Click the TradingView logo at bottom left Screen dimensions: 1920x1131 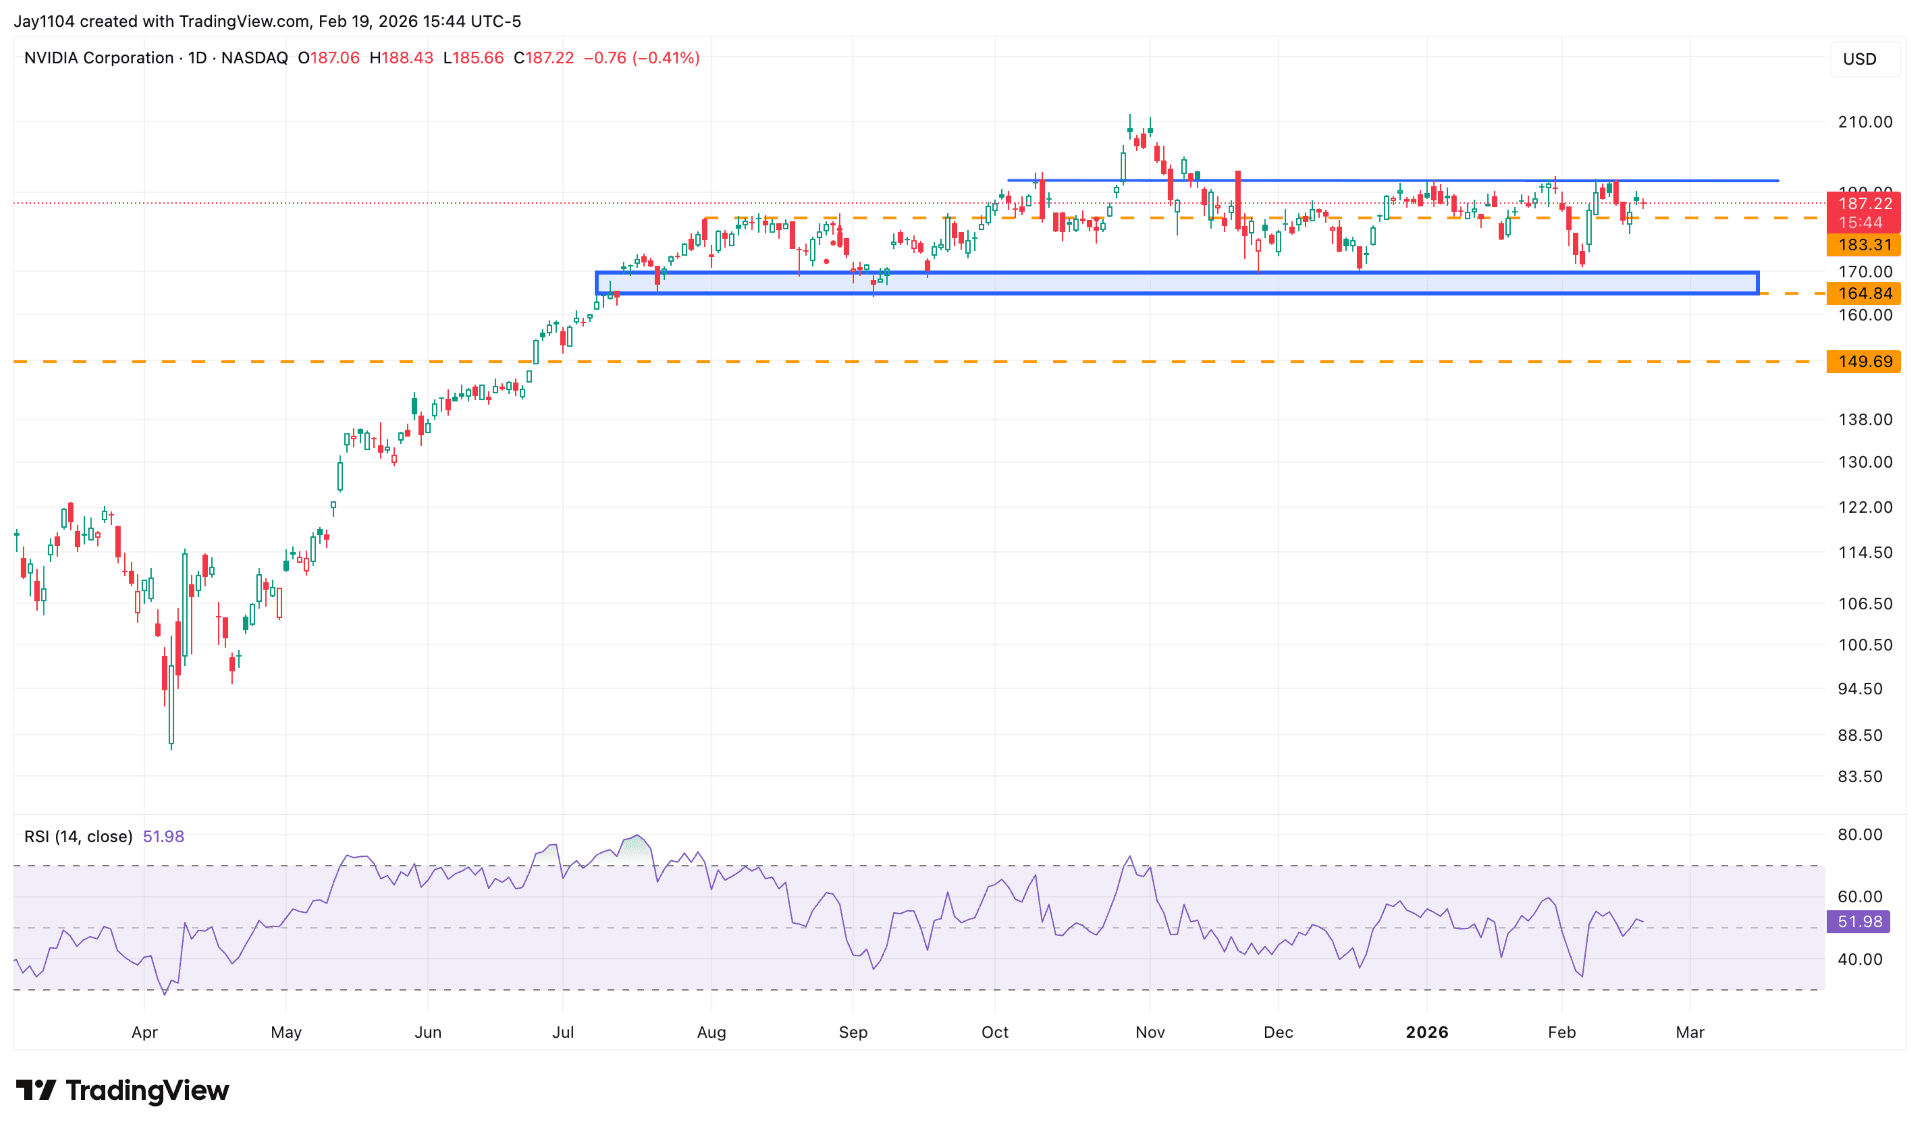click(x=125, y=1090)
